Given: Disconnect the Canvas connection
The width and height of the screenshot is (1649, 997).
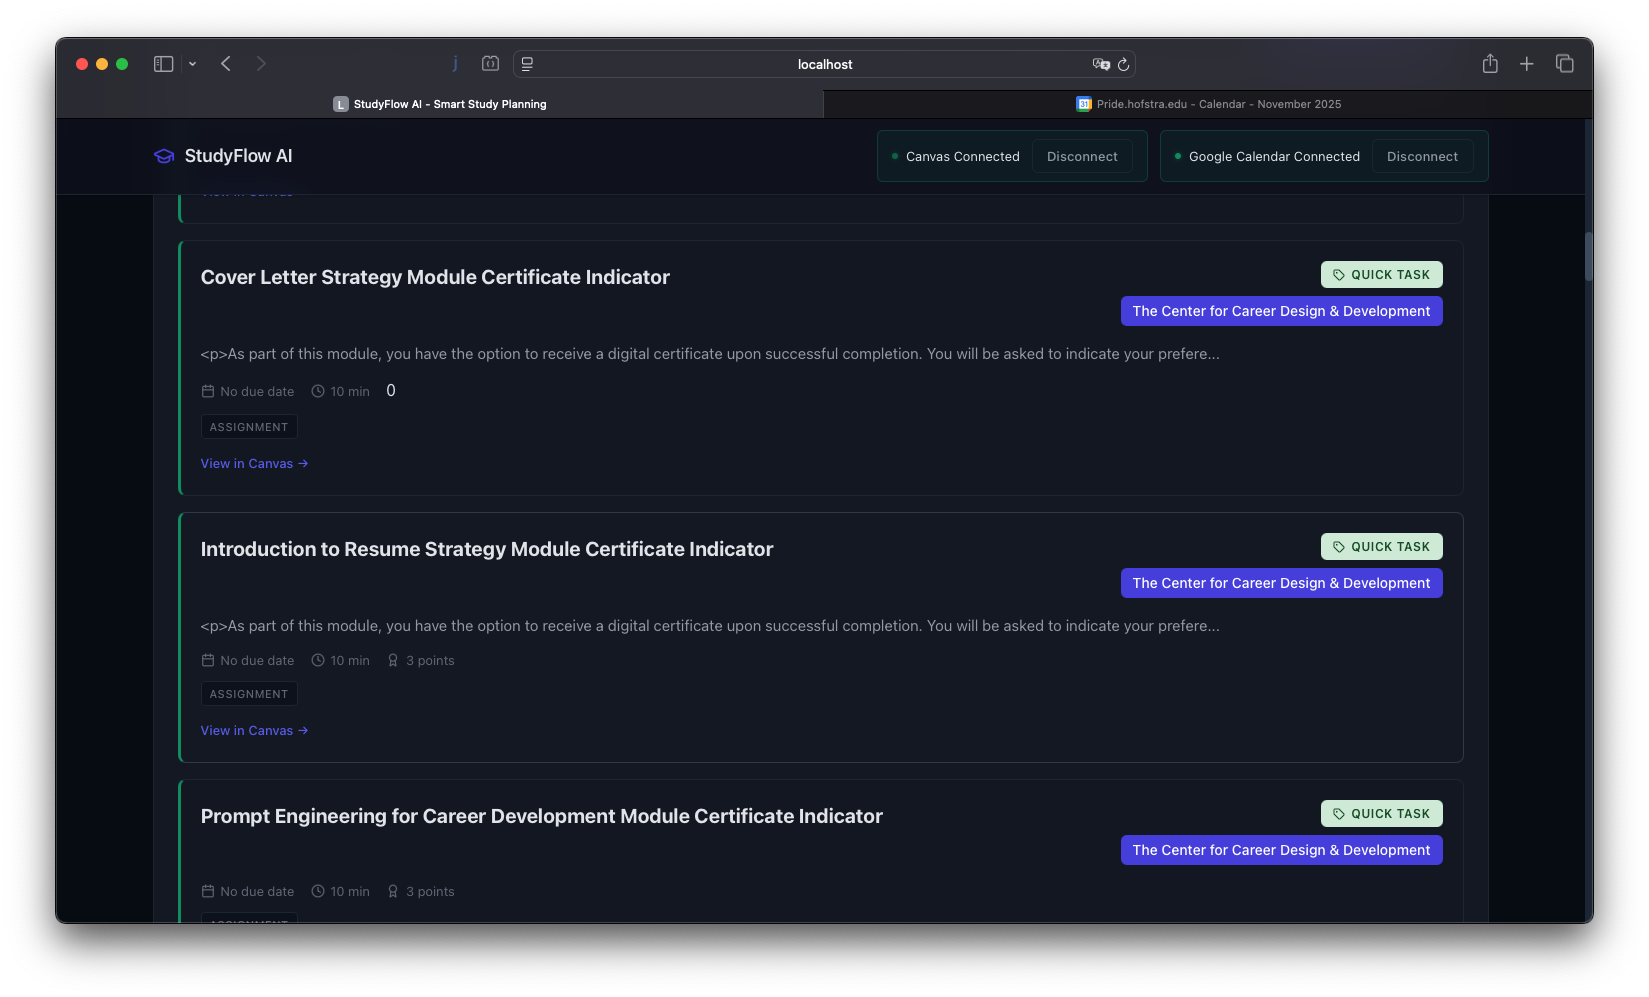Looking at the screenshot, I should pos(1082,157).
